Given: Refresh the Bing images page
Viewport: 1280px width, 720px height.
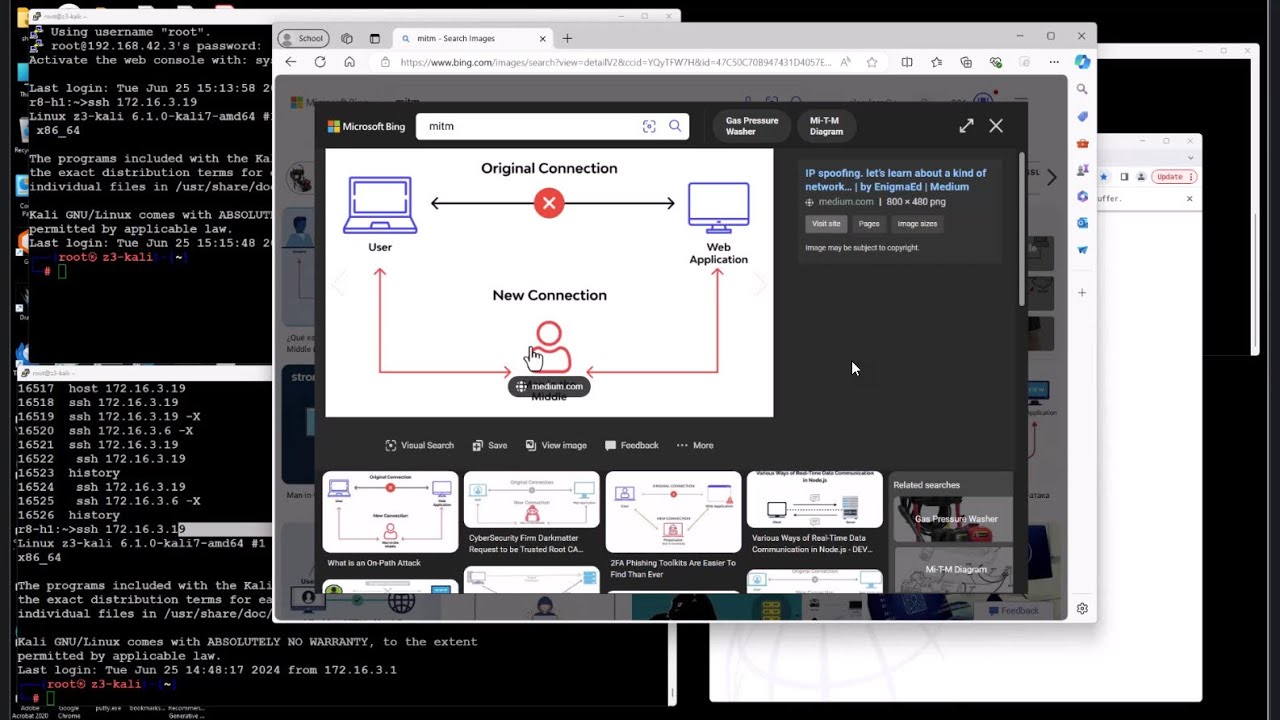Looking at the screenshot, I should point(320,62).
